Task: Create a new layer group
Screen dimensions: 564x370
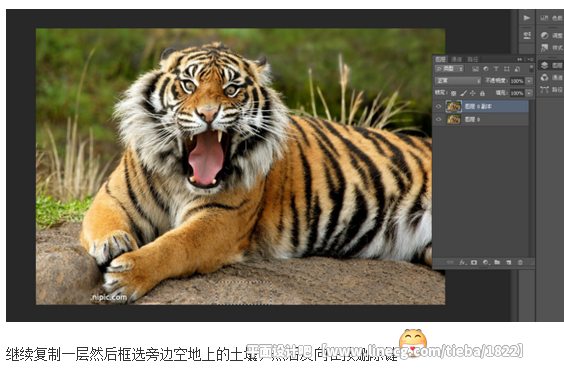Action: click(497, 262)
